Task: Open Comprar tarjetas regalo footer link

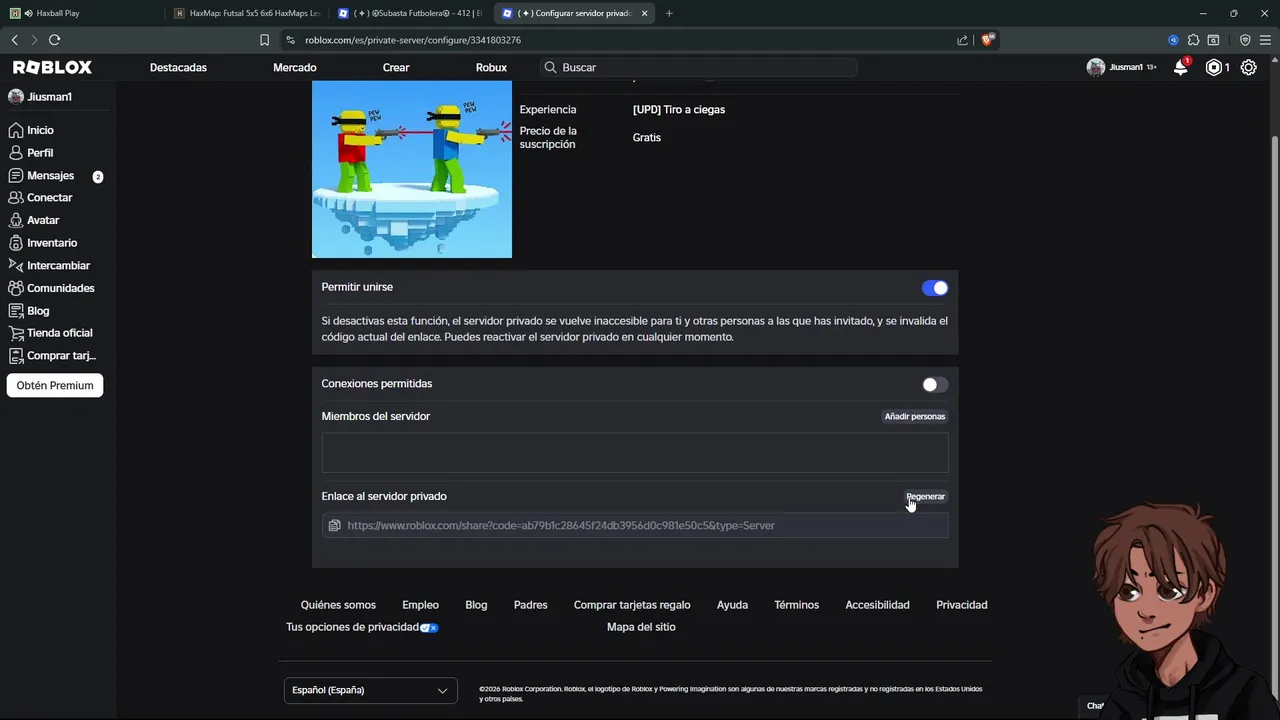Action: pyautogui.click(x=632, y=605)
